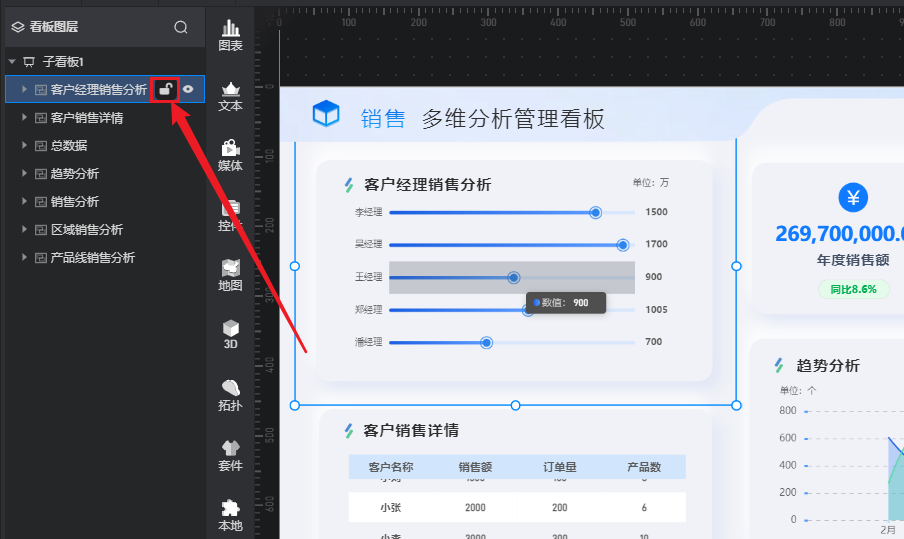
Task: Hide the 客户经理销售分析 layer
Action: point(188,89)
